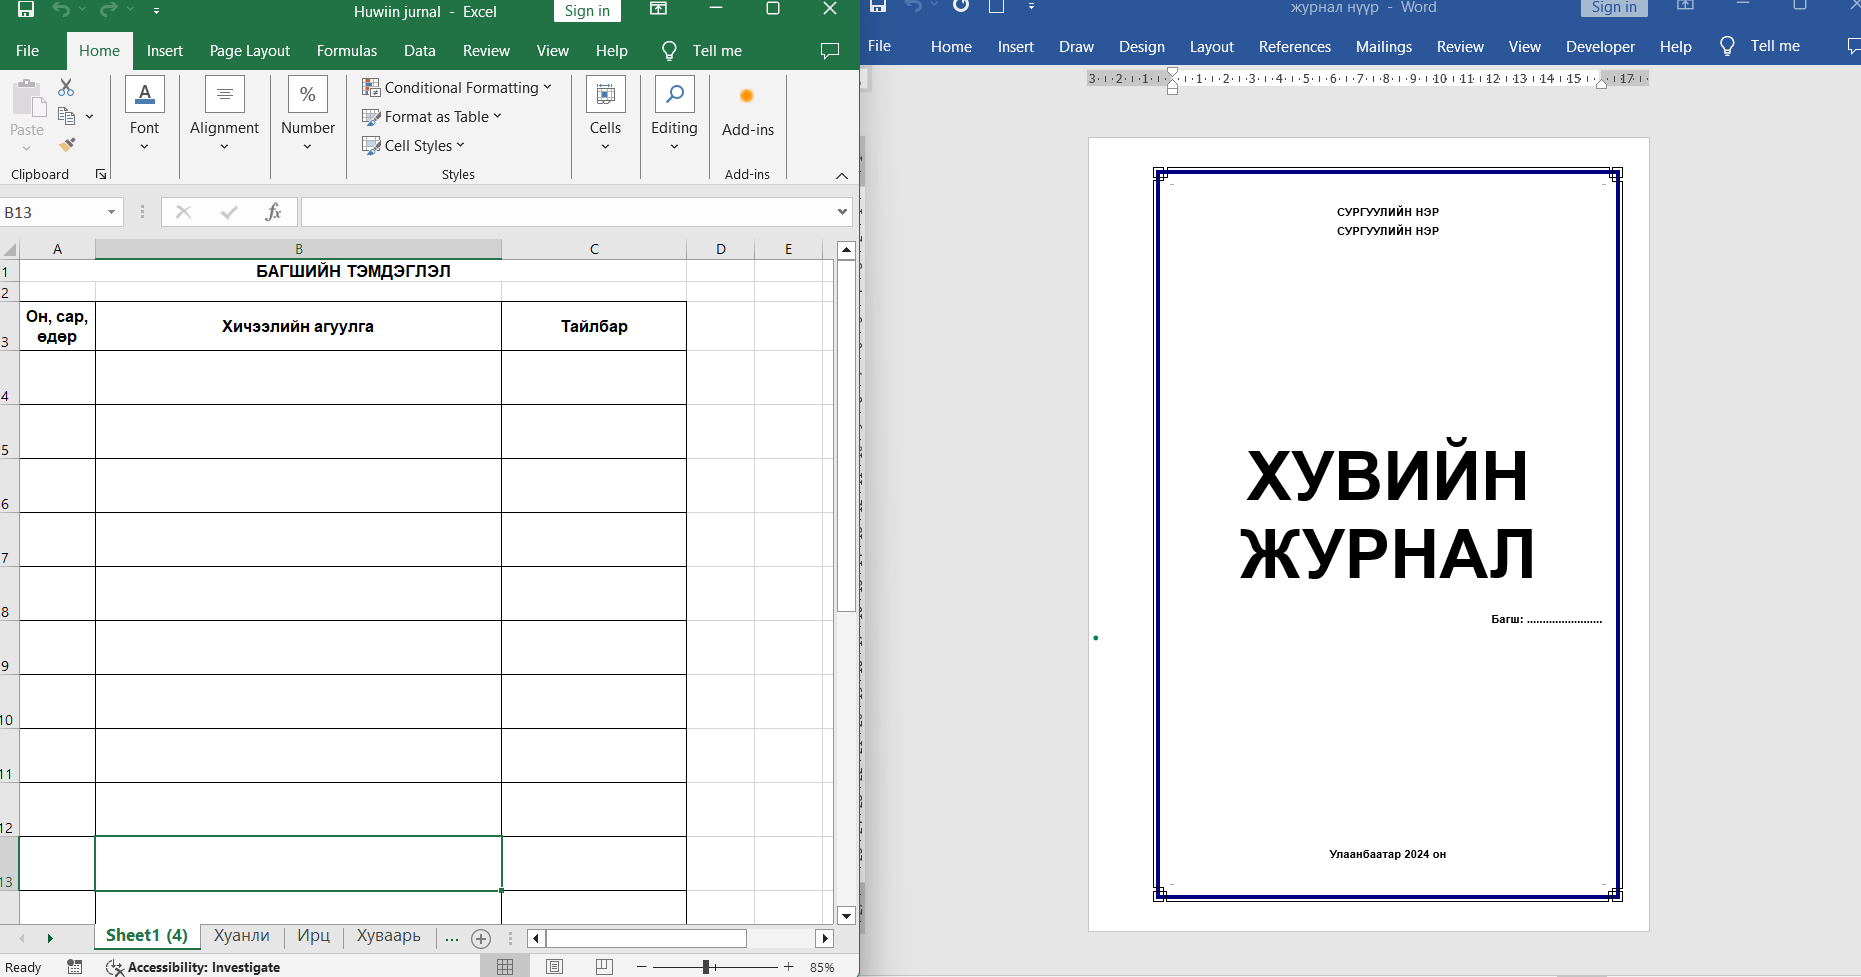Screen dimensions: 1861x977
Task: Select the Ирц sheet tab
Action: 314,936
